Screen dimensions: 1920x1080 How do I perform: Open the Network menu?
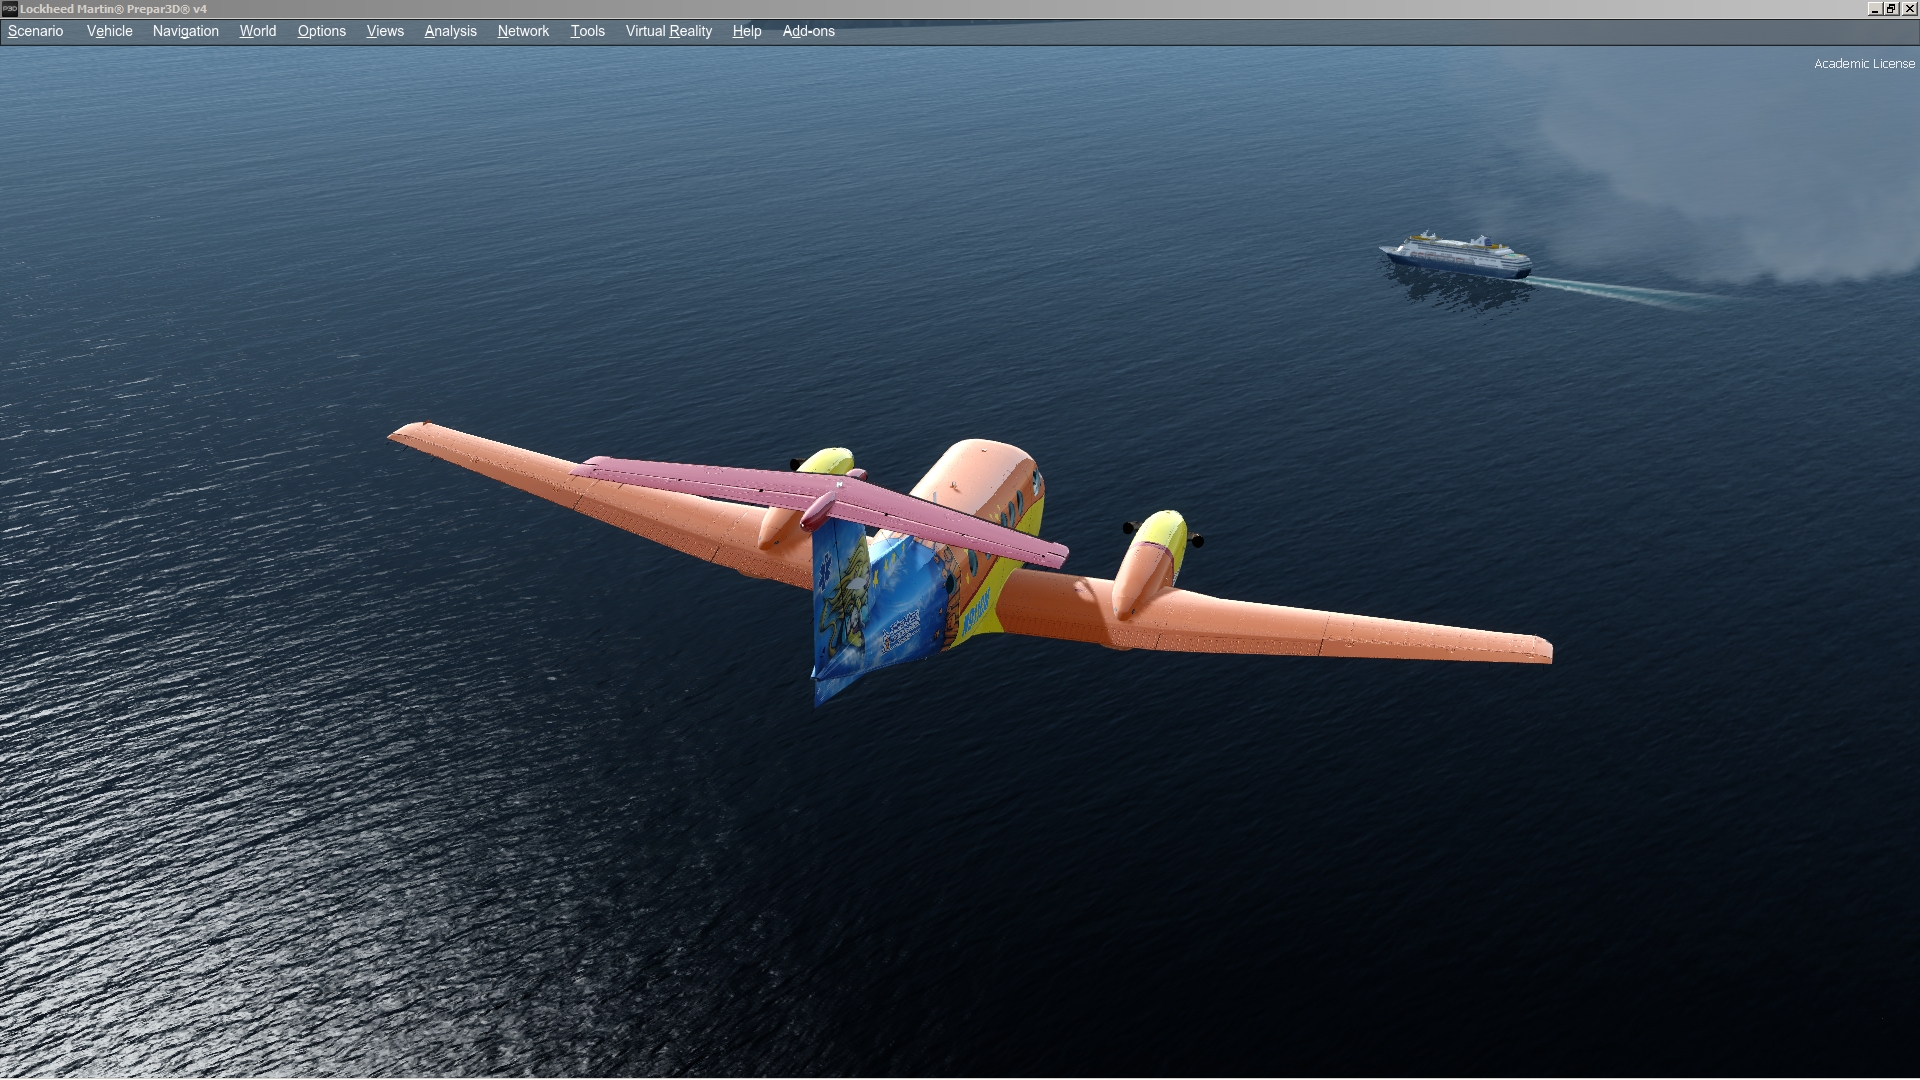point(523,31)
